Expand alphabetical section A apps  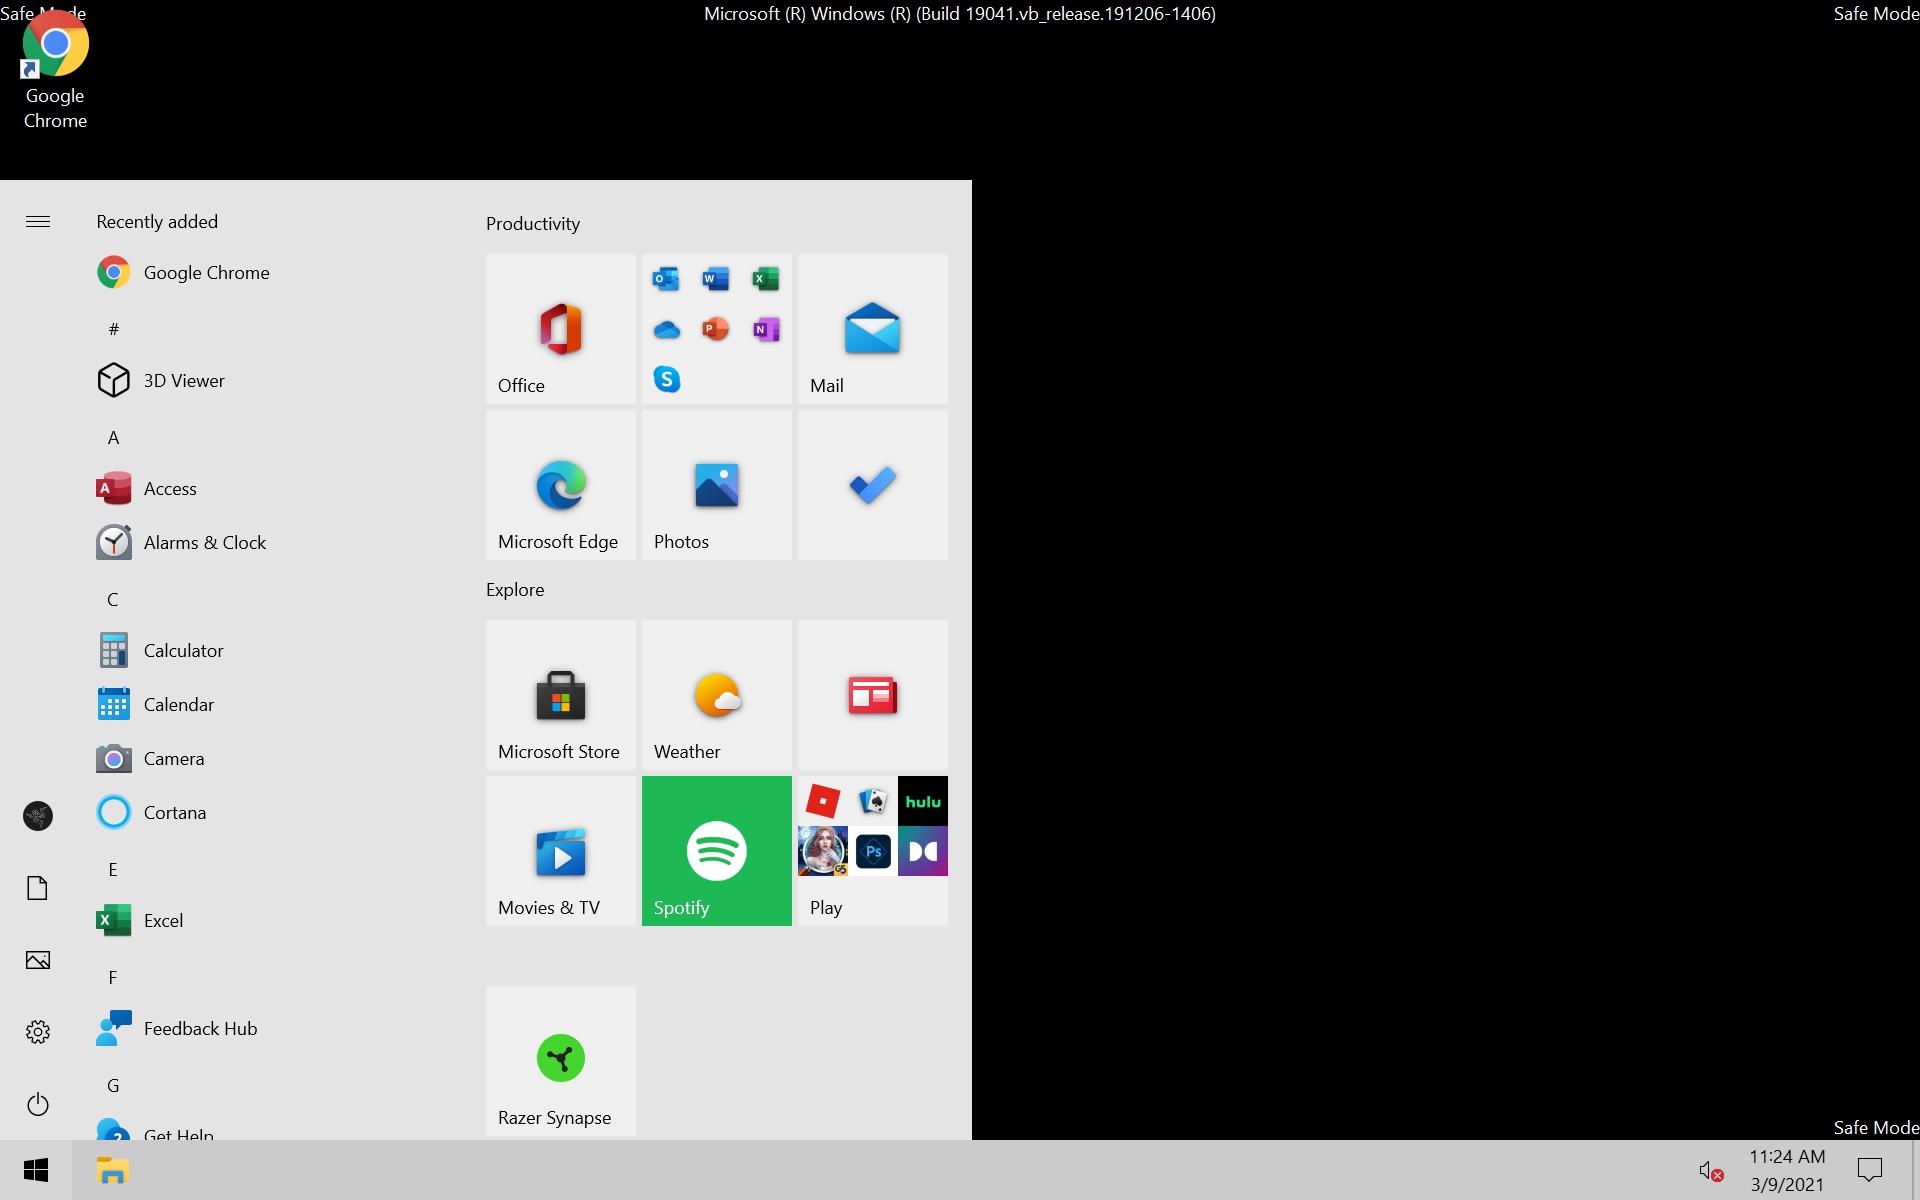[113, 435]
